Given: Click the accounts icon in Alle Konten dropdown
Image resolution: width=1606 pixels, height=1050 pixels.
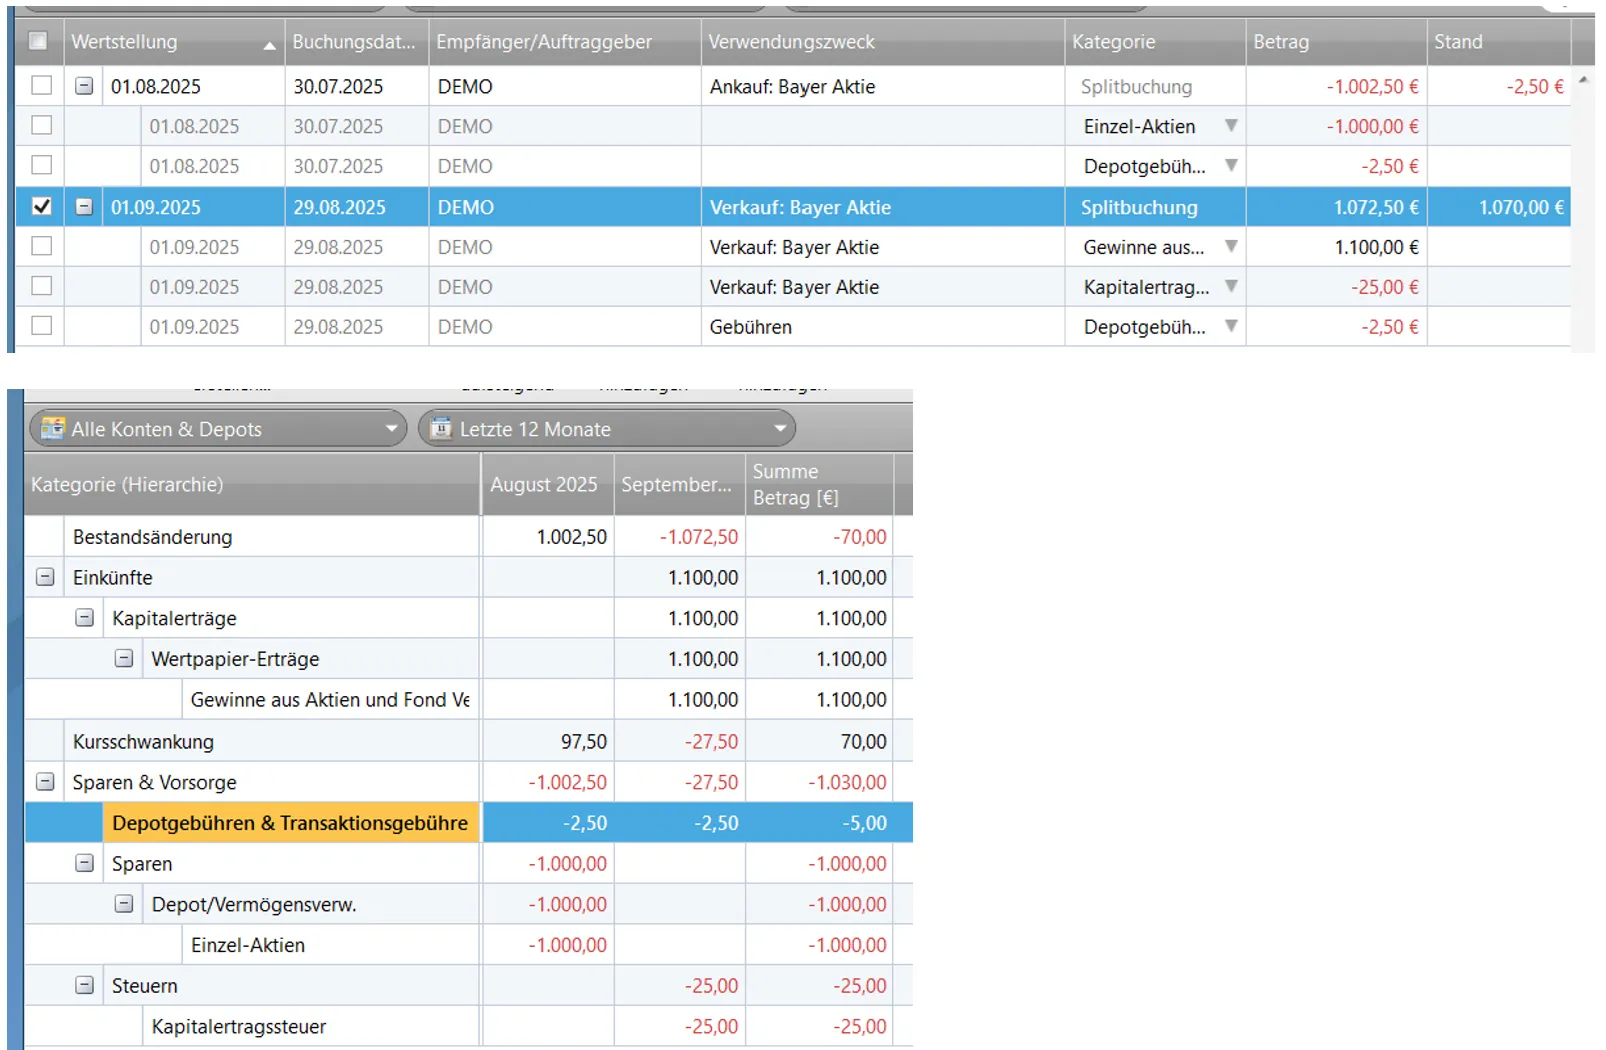Looking at the screenshot, I should pos(52,428).
